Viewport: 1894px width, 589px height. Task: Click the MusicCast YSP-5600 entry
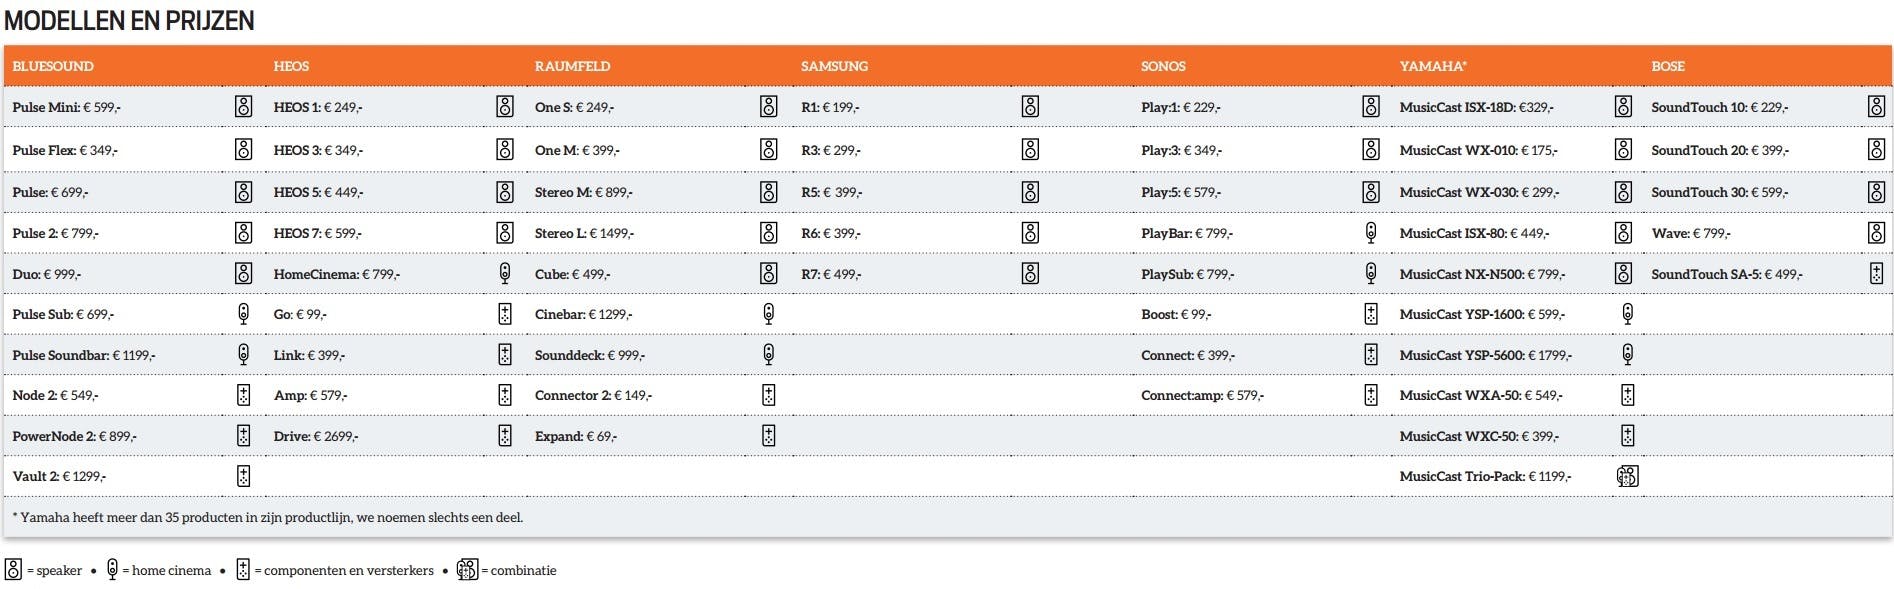click(1485, 355)
